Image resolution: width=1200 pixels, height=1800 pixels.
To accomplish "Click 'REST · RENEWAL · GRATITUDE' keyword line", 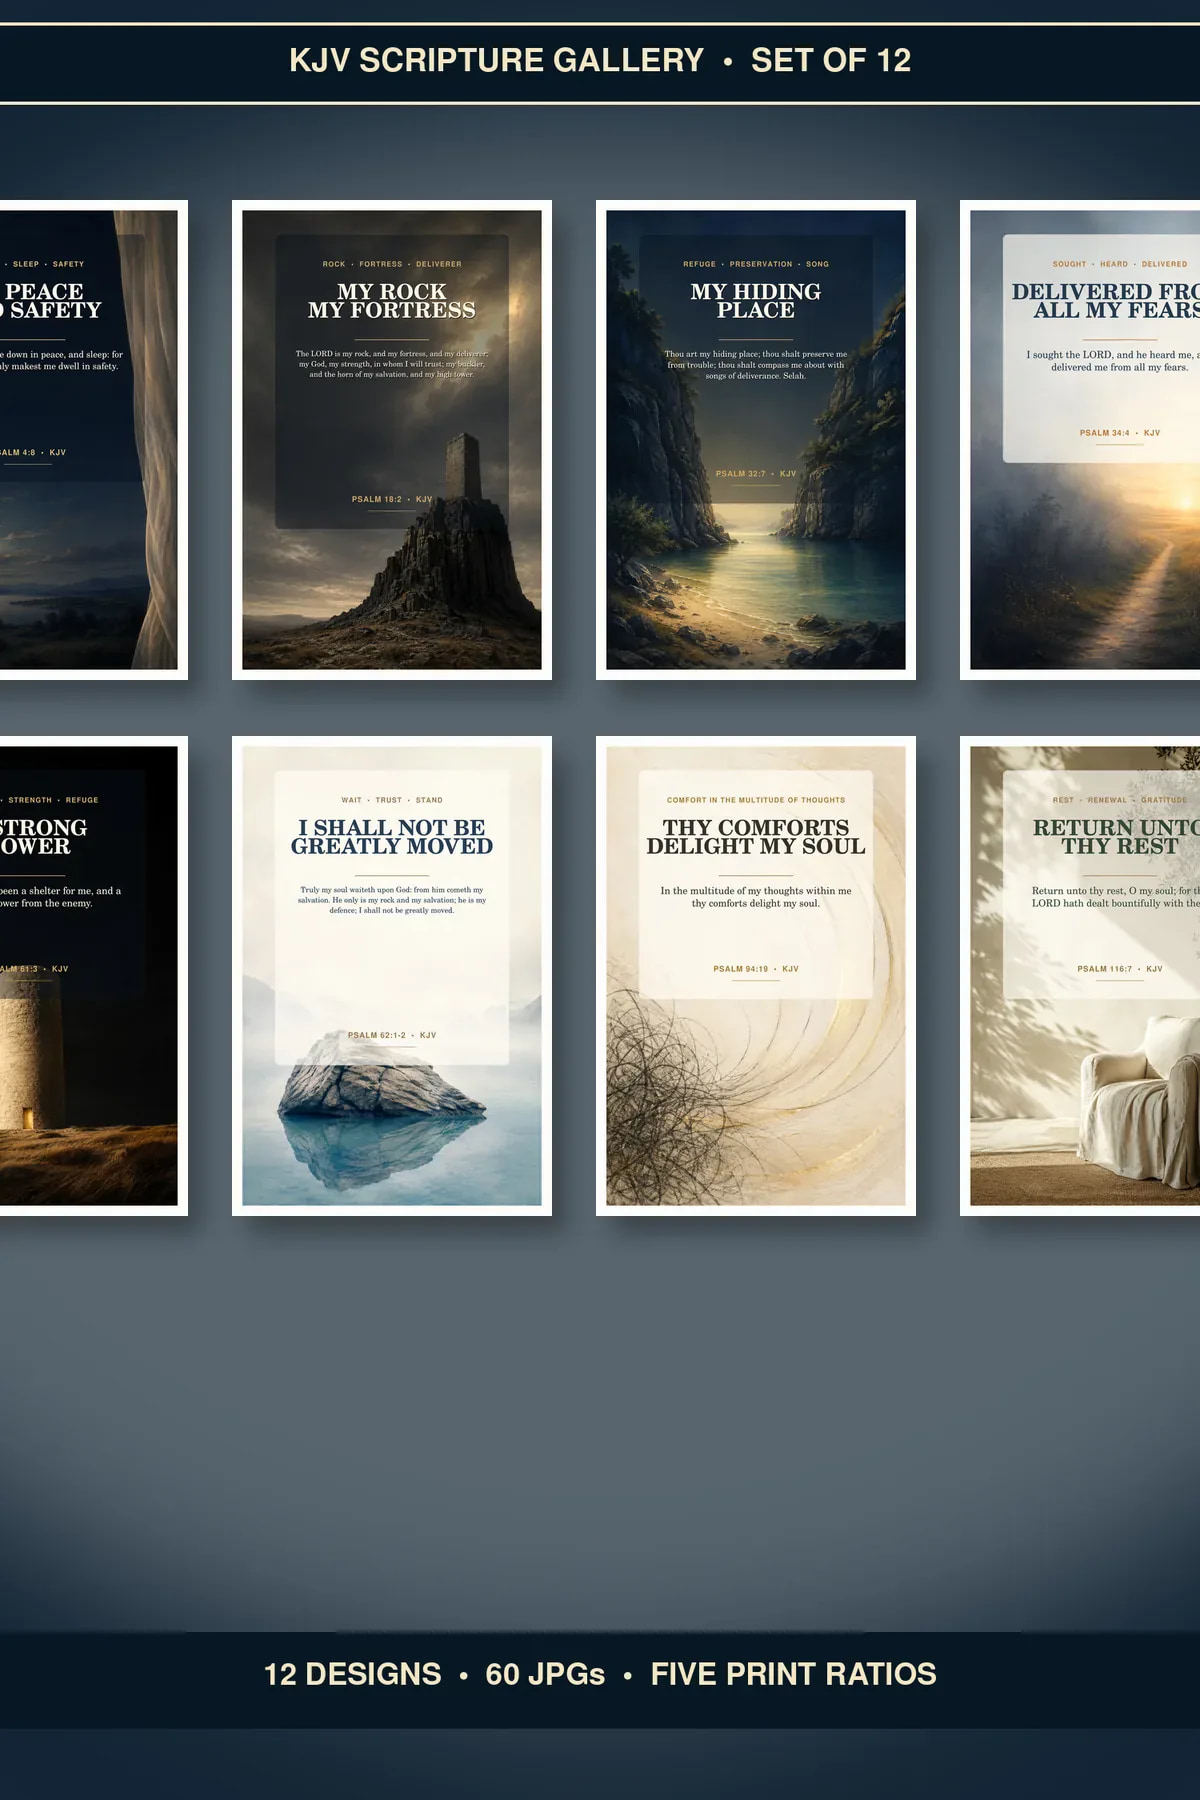I will [1120, 800].
